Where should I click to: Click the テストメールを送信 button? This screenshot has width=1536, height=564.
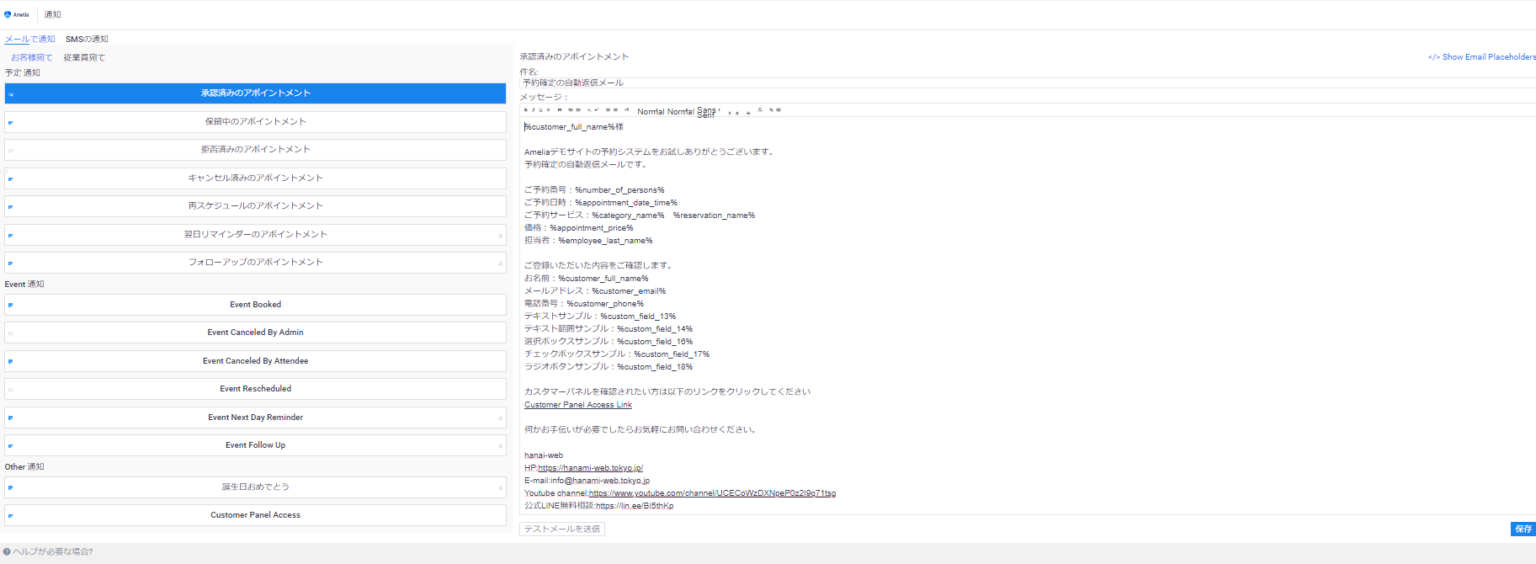pyautogui.click(x=562, y=528)
